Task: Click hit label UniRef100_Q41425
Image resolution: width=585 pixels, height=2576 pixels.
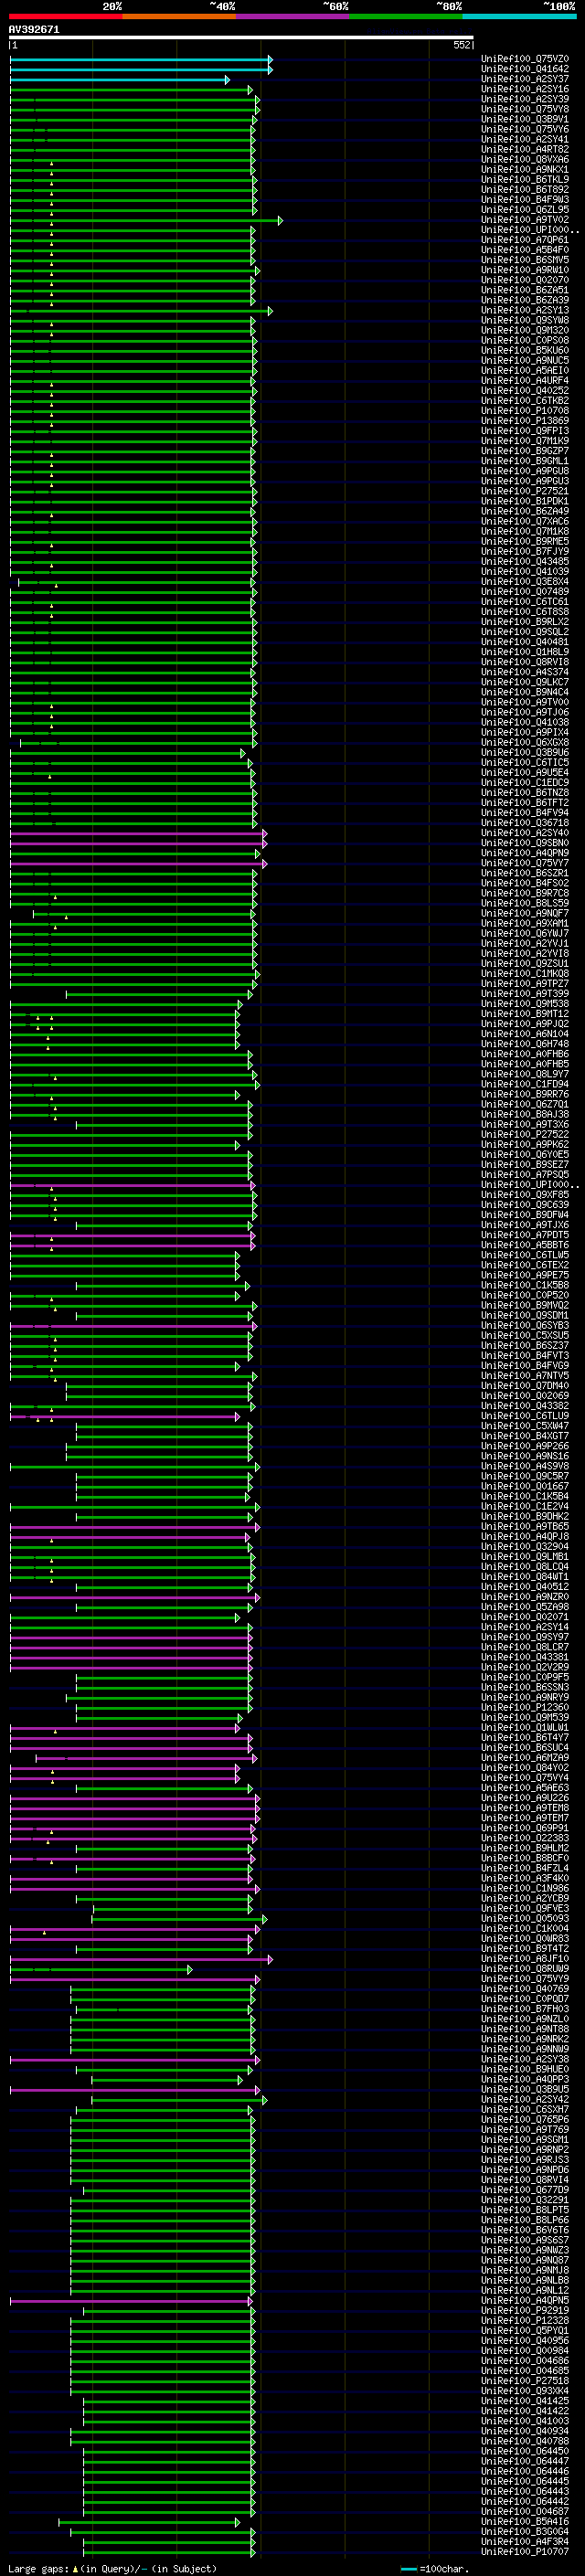Action: point(525,2401)
